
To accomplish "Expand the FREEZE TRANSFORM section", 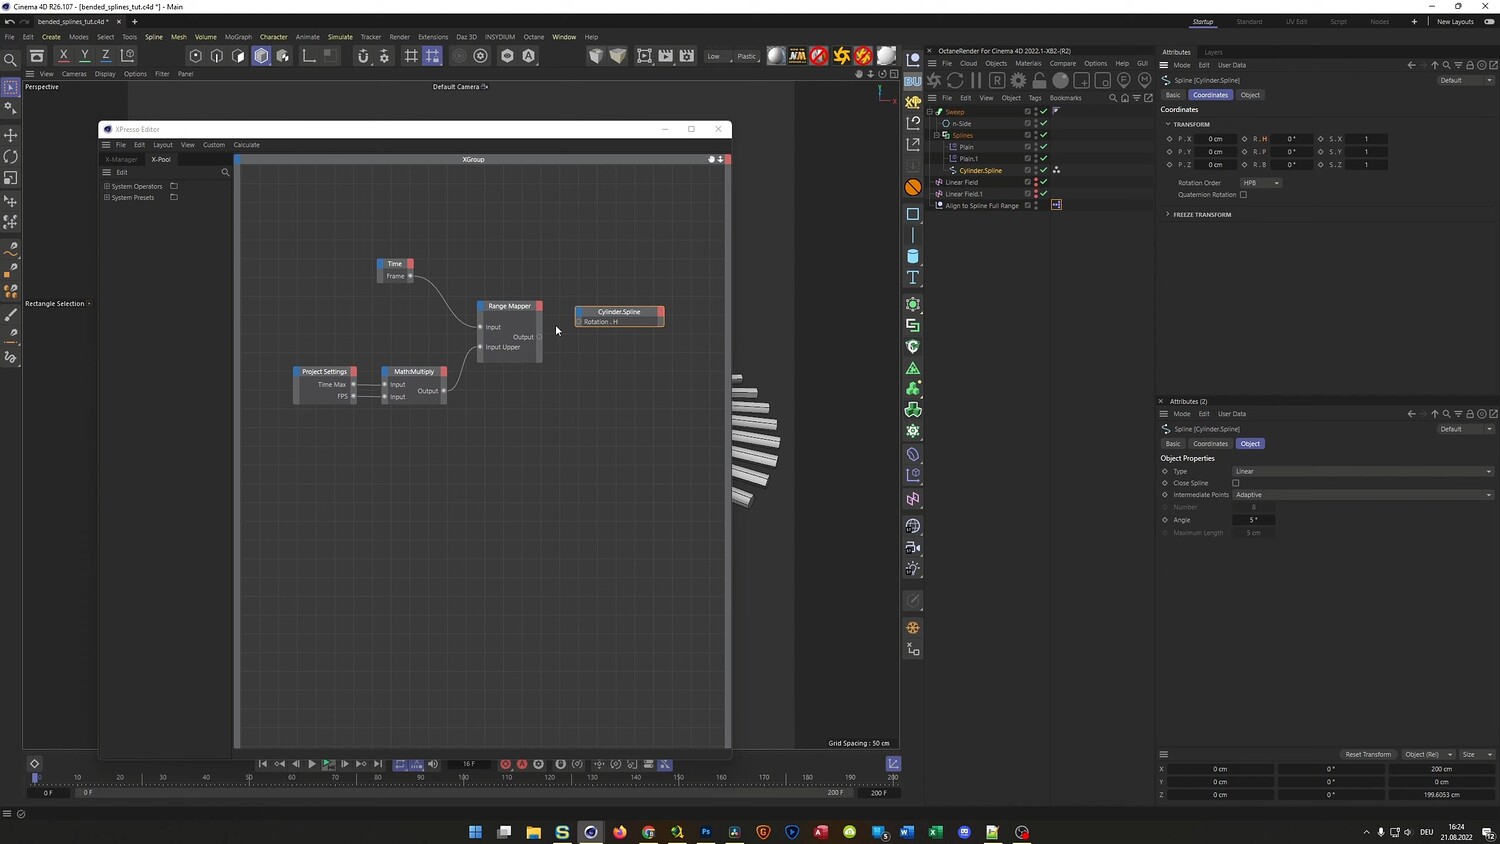I will (1167, 214).
